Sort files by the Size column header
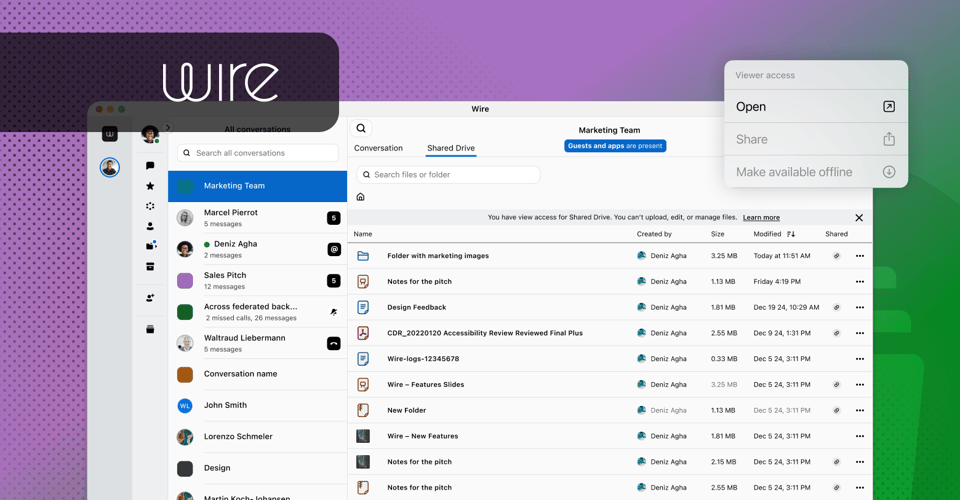This screenshot has height=500, width=960. pos(718,234)
